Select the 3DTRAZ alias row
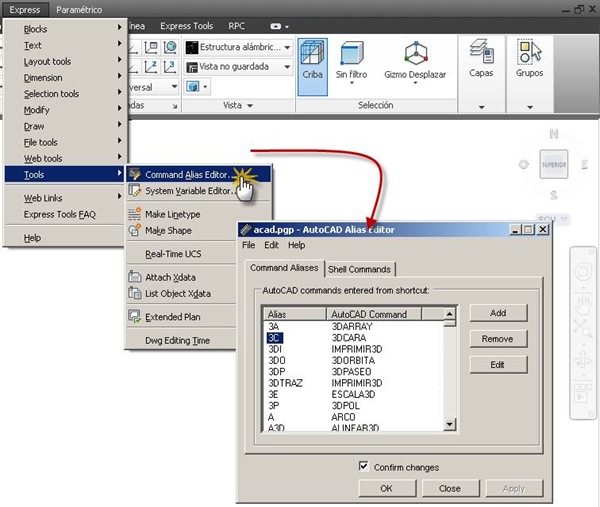 tap(354, 383)
